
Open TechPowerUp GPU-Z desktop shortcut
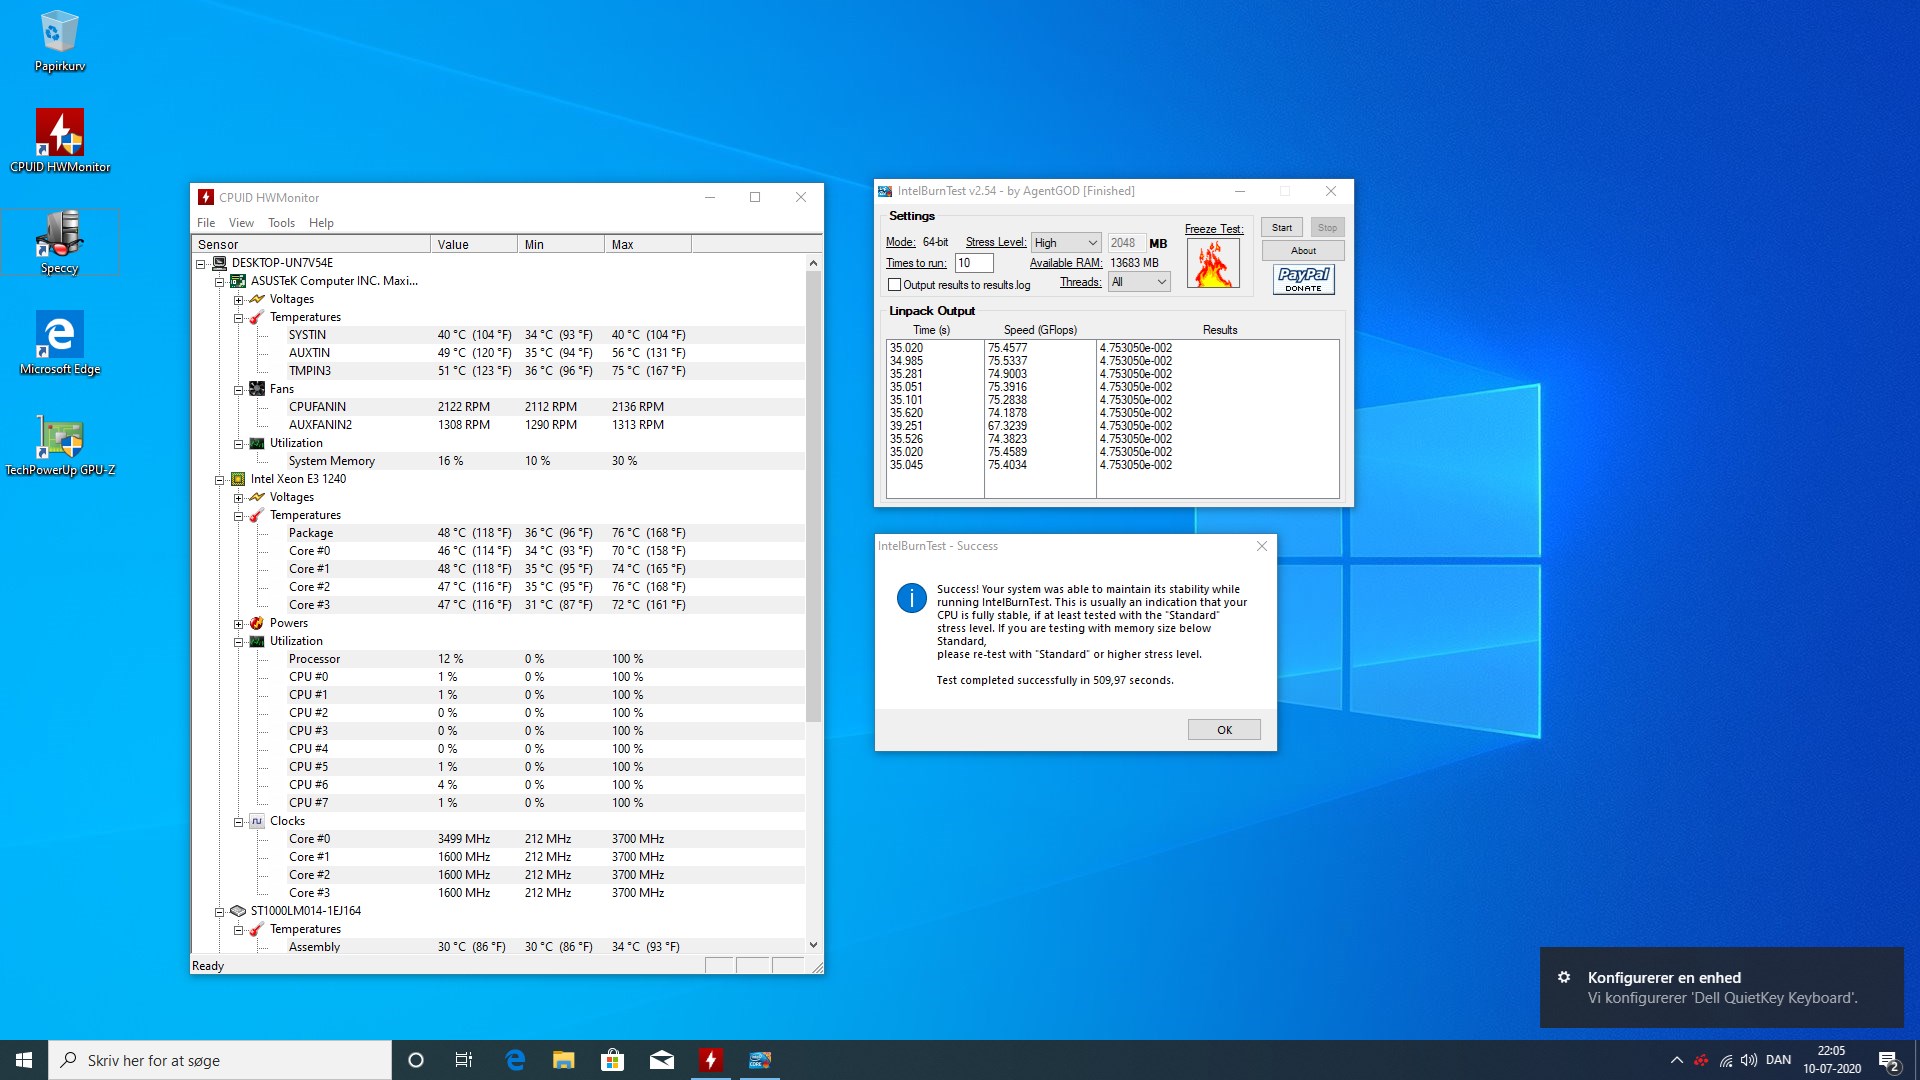[60, 444]
